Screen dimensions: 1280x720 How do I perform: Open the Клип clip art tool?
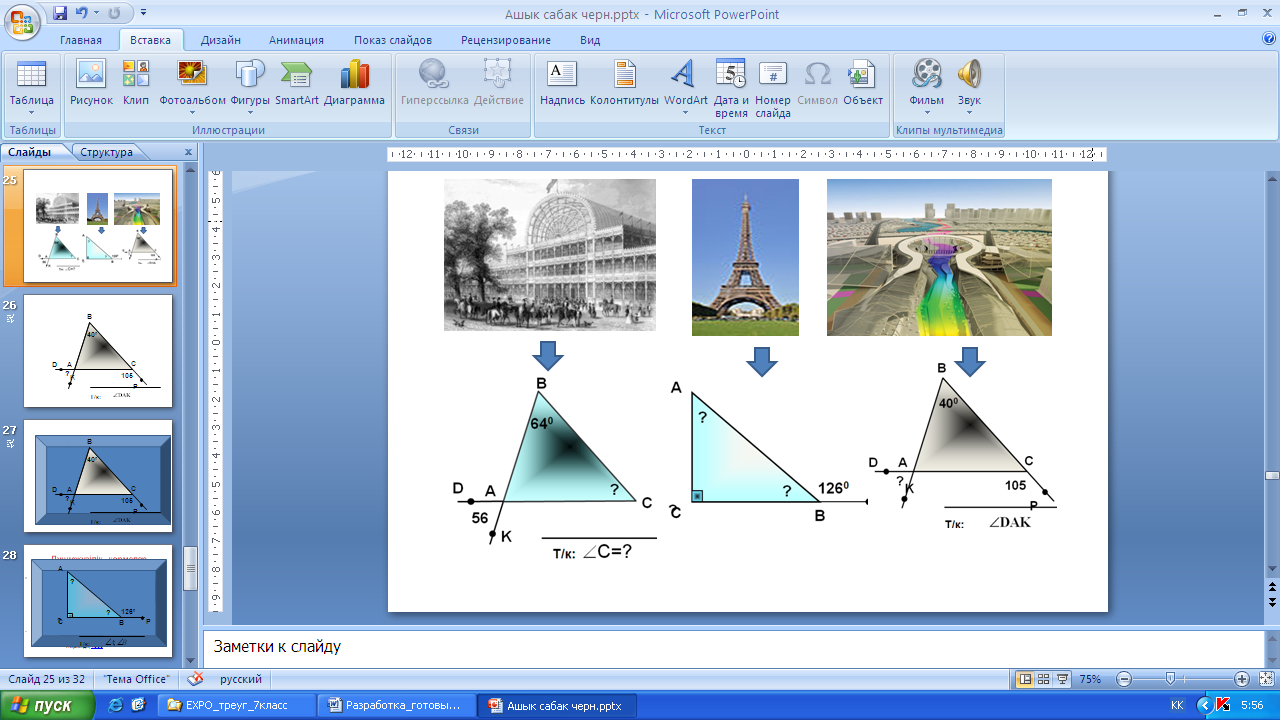(136, 84)
